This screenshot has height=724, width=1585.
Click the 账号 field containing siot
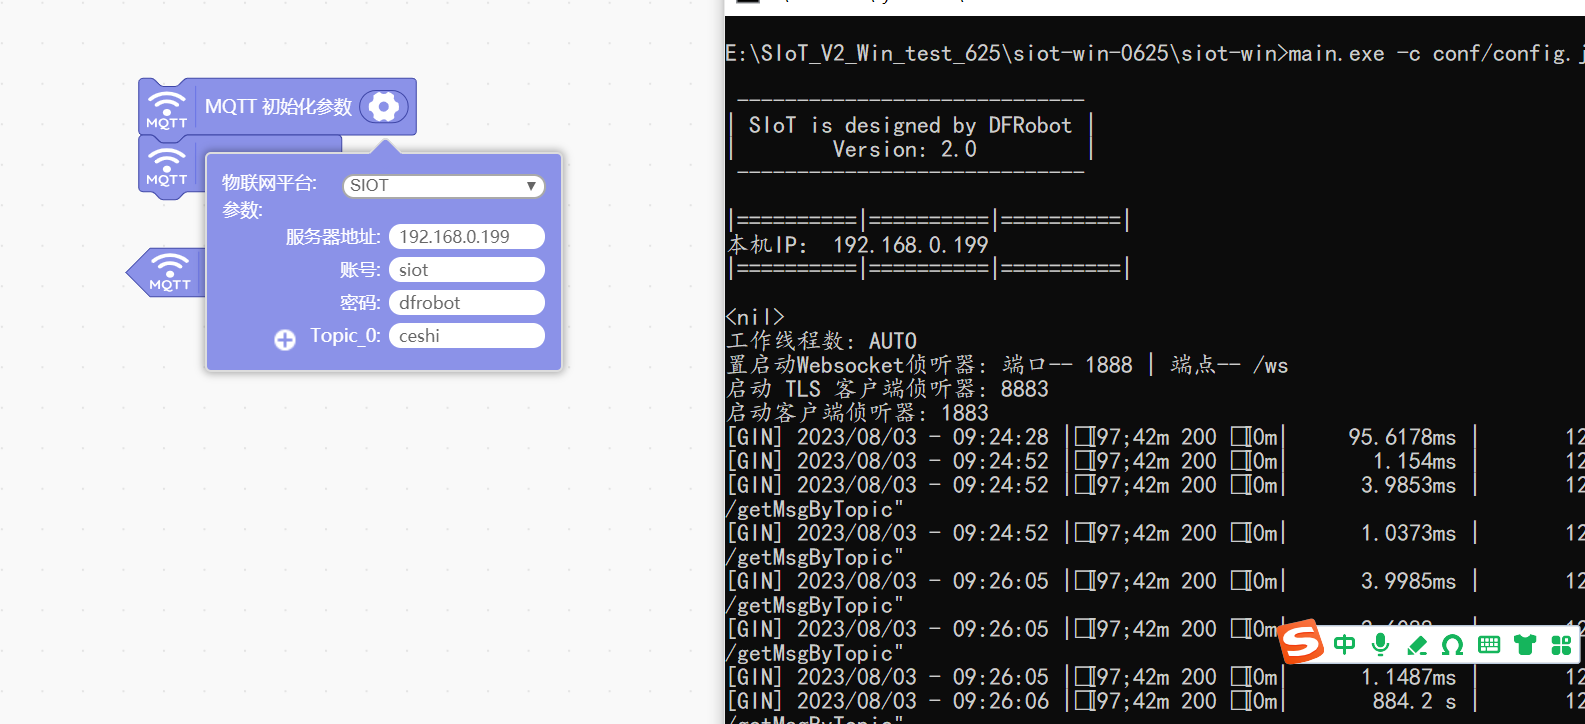467,270
